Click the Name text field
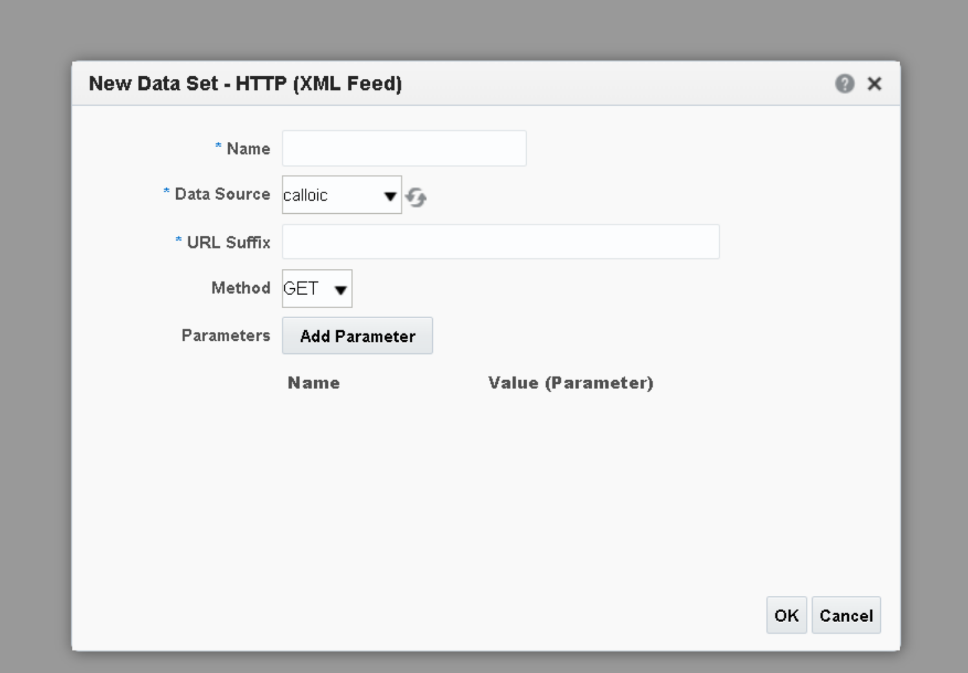This screenshot has width=968, height=673. pyautogui.click(x=404, y=148)
